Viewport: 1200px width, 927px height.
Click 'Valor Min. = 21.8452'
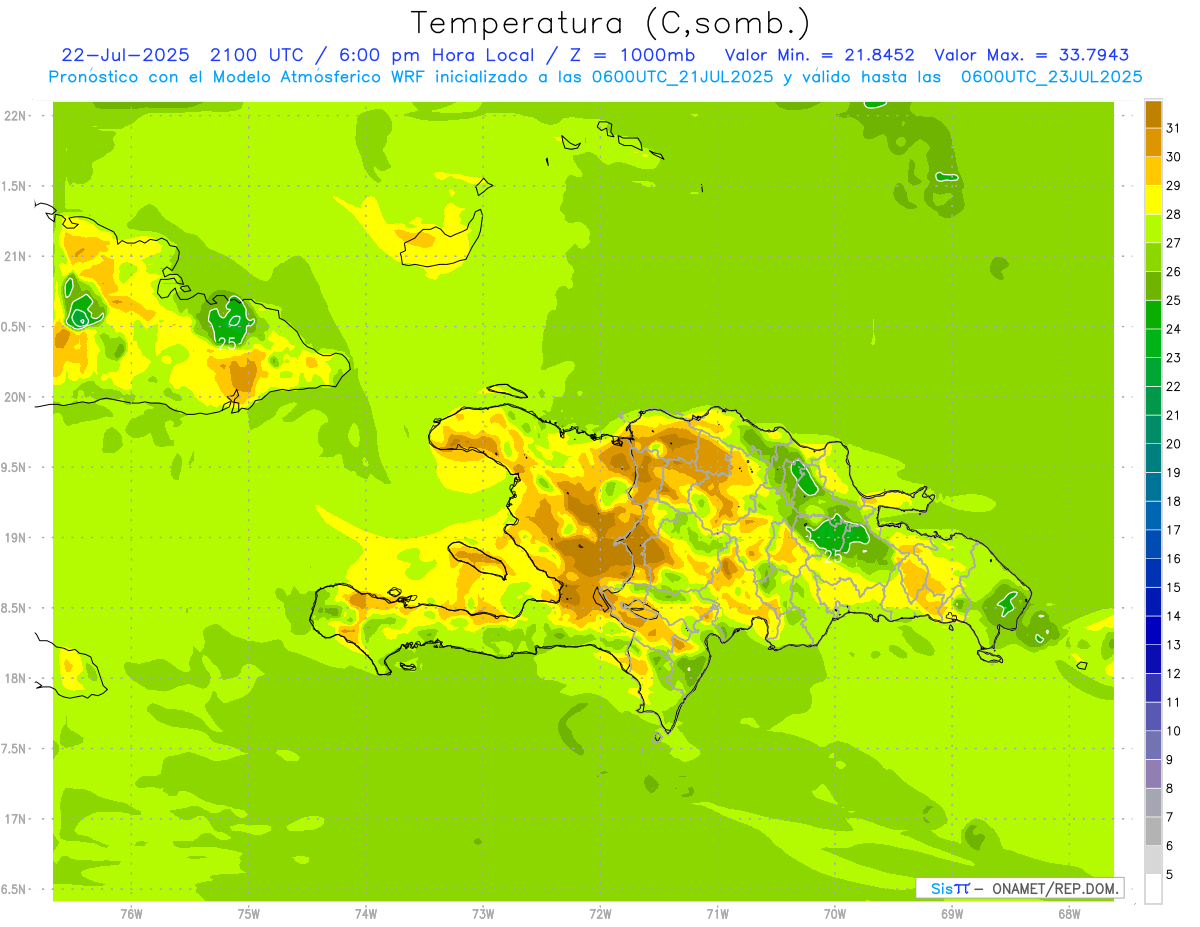click(820, 55)
